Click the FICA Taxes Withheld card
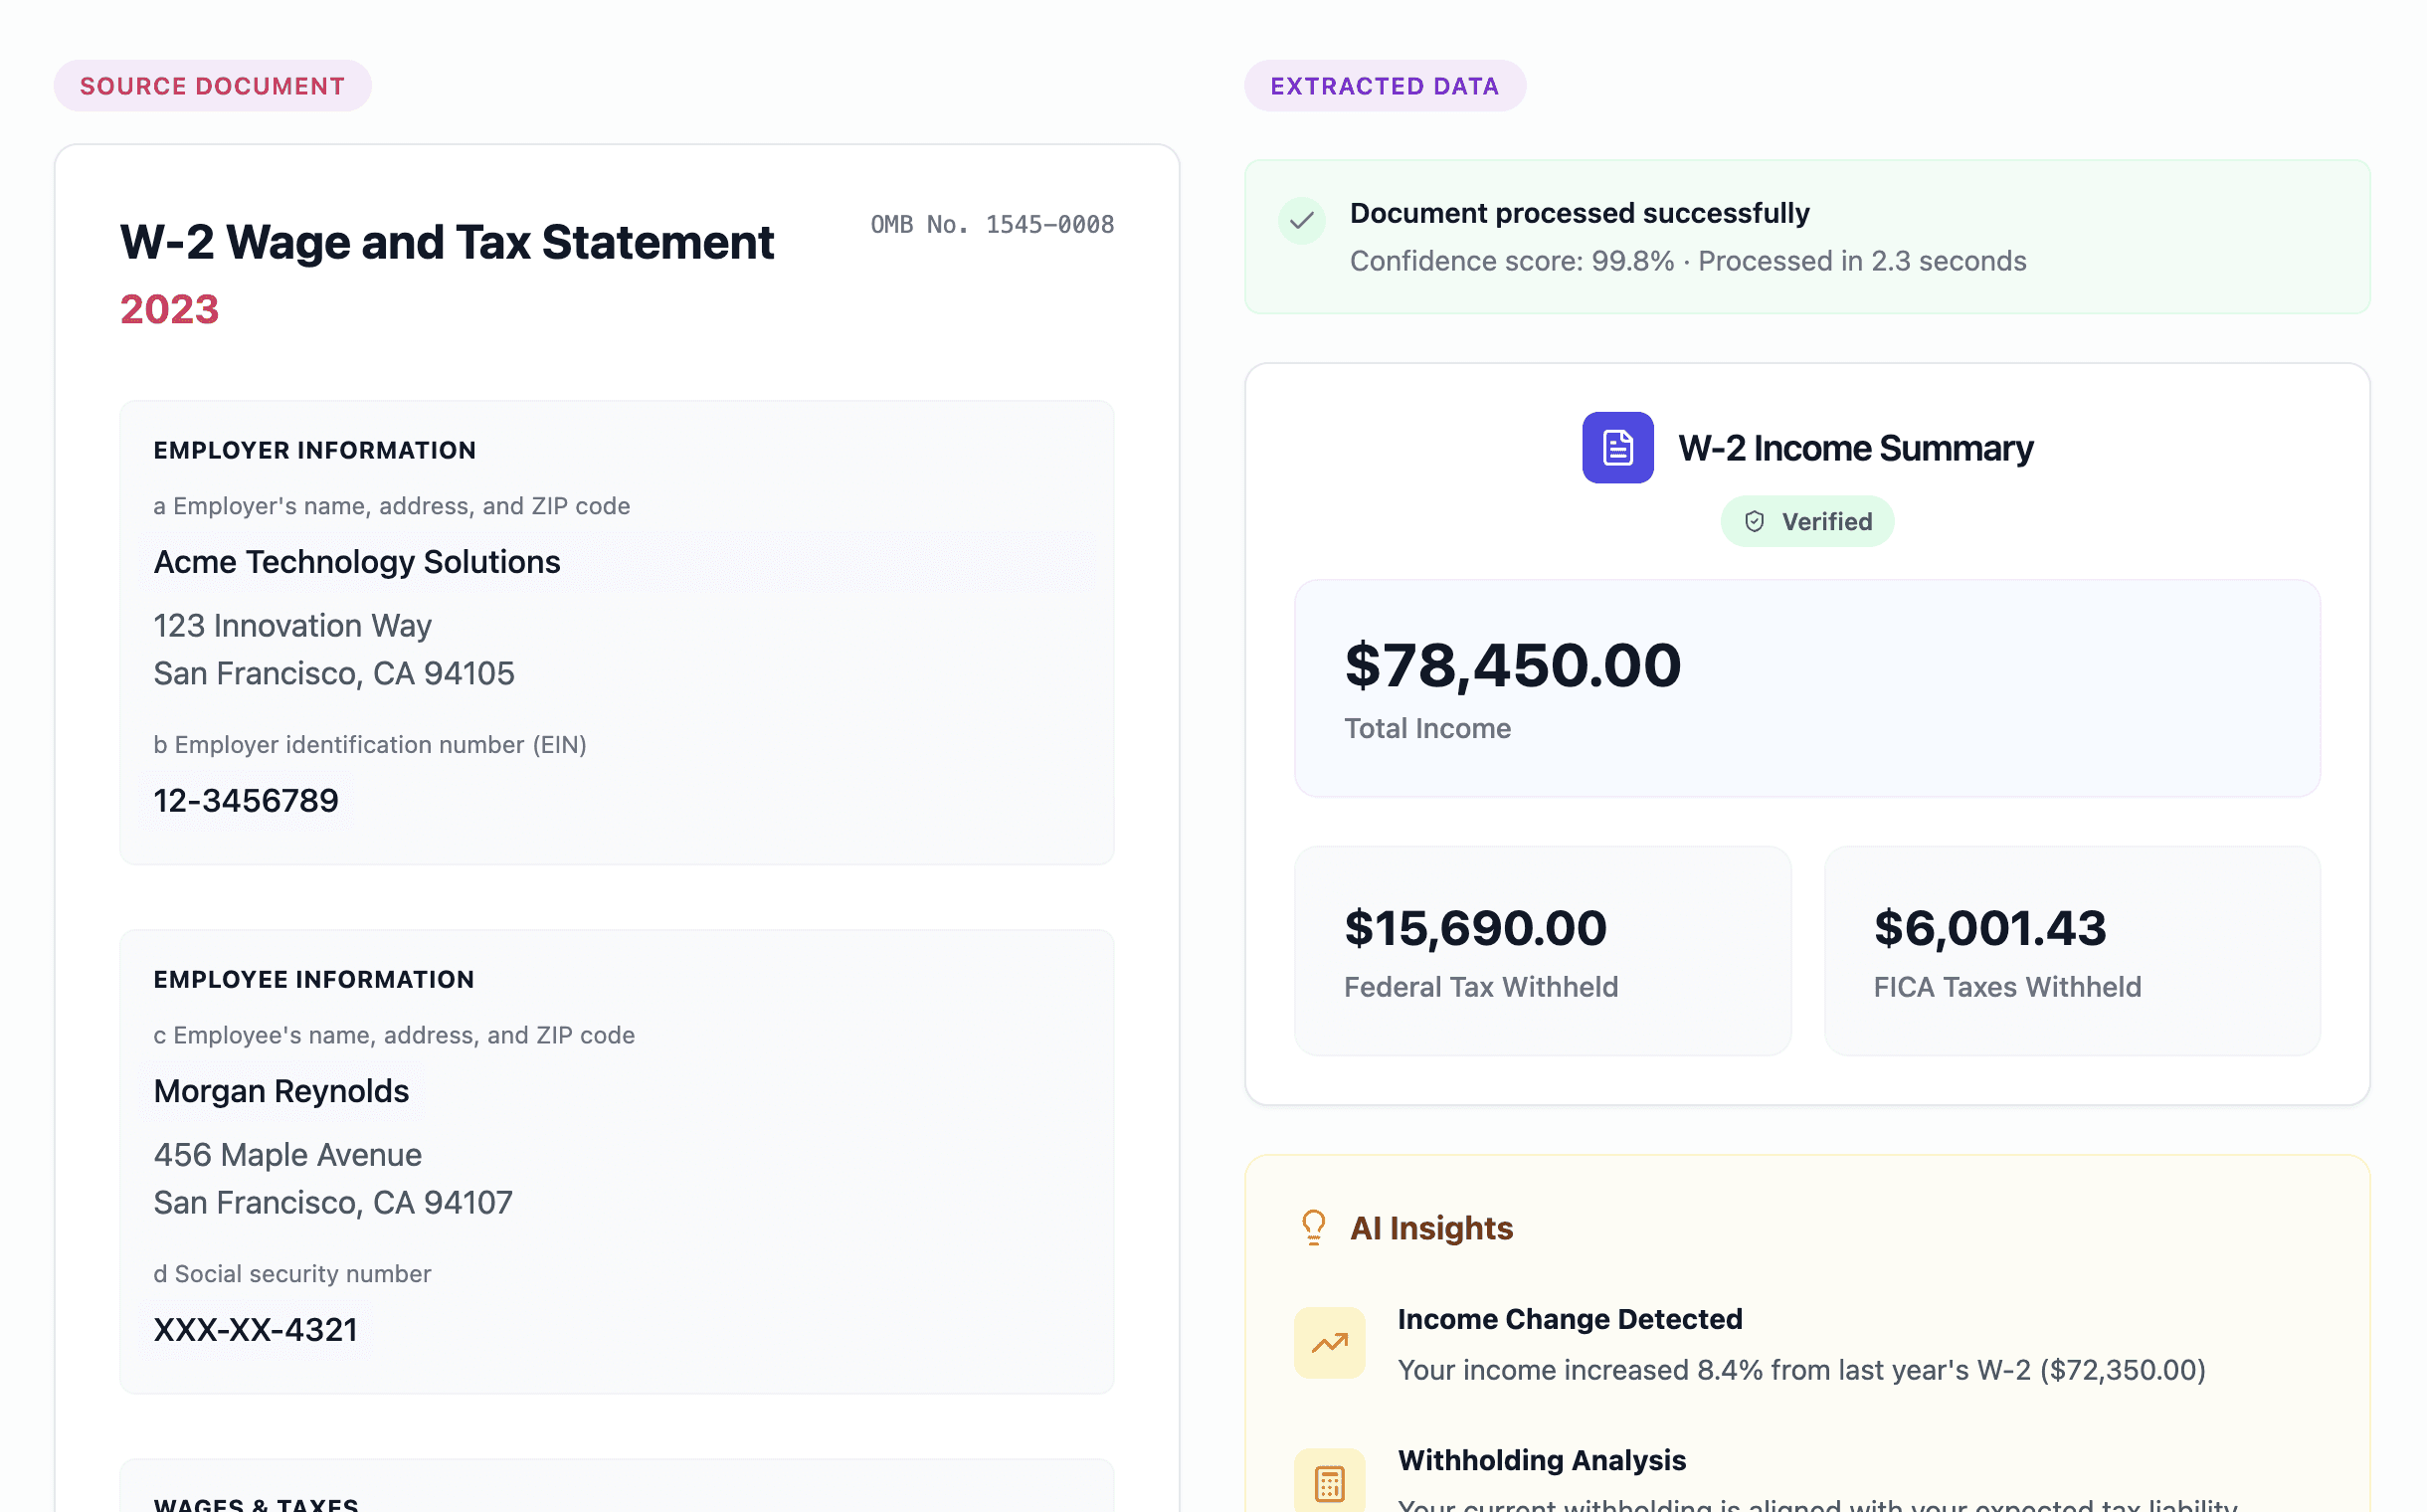2427x1512 pixels. [2071, 950]
